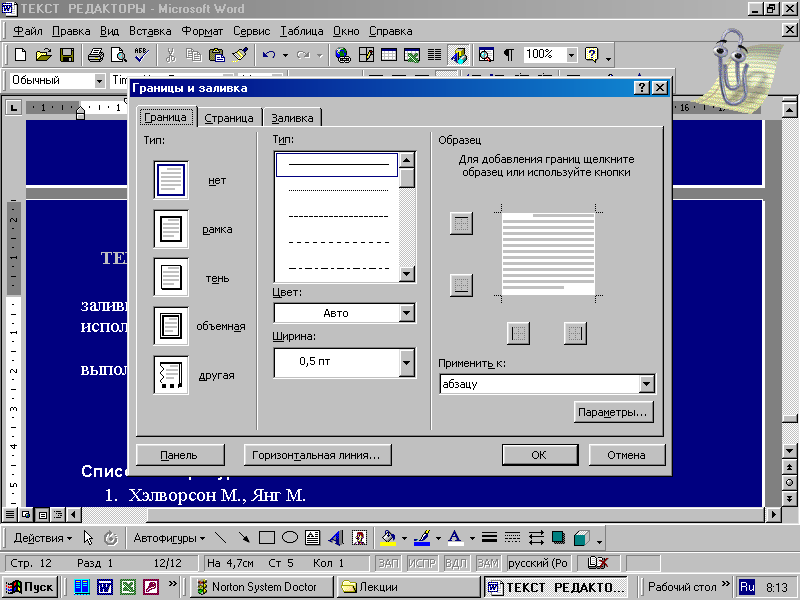This screenshot has width=800, height=600.
Task: Toggle top border button in Образец
Action: [x=461, y=223]
